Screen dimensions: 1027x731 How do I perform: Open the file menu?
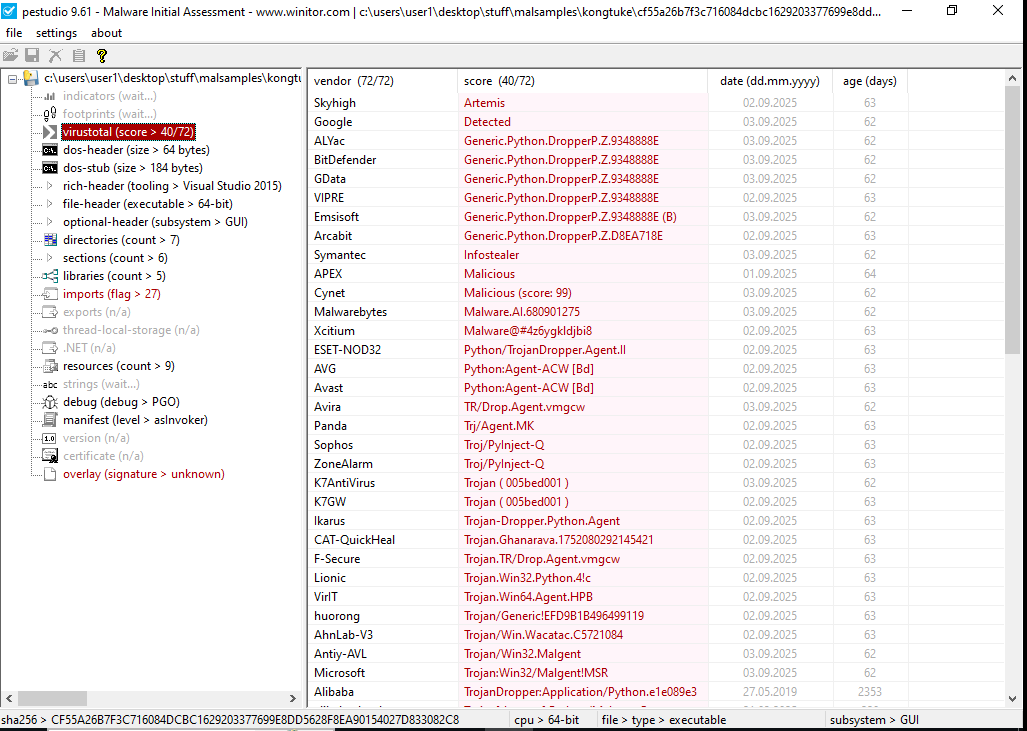click(14, 33)
